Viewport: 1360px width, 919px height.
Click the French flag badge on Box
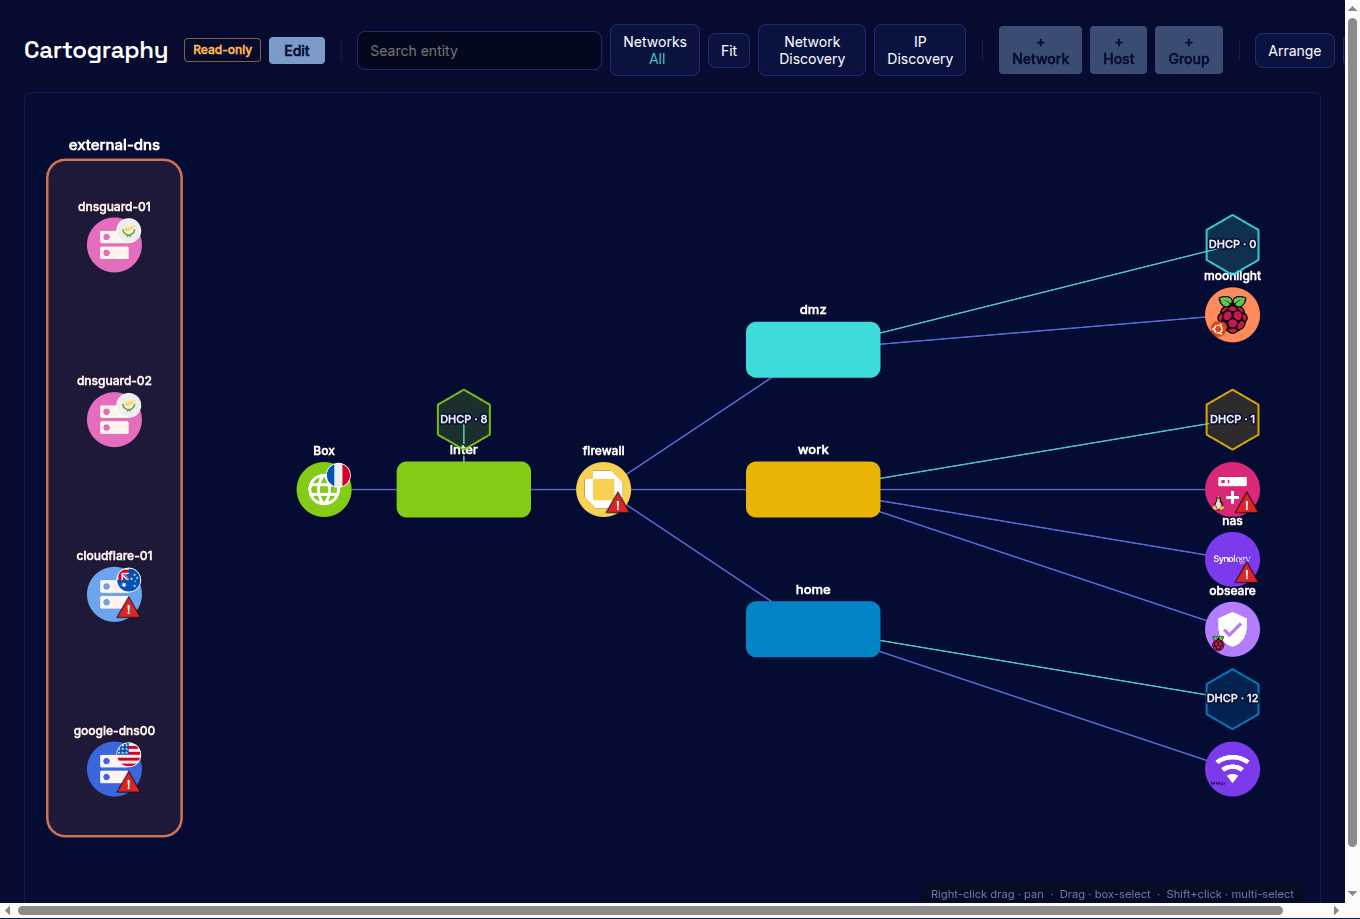pos(338,475)
